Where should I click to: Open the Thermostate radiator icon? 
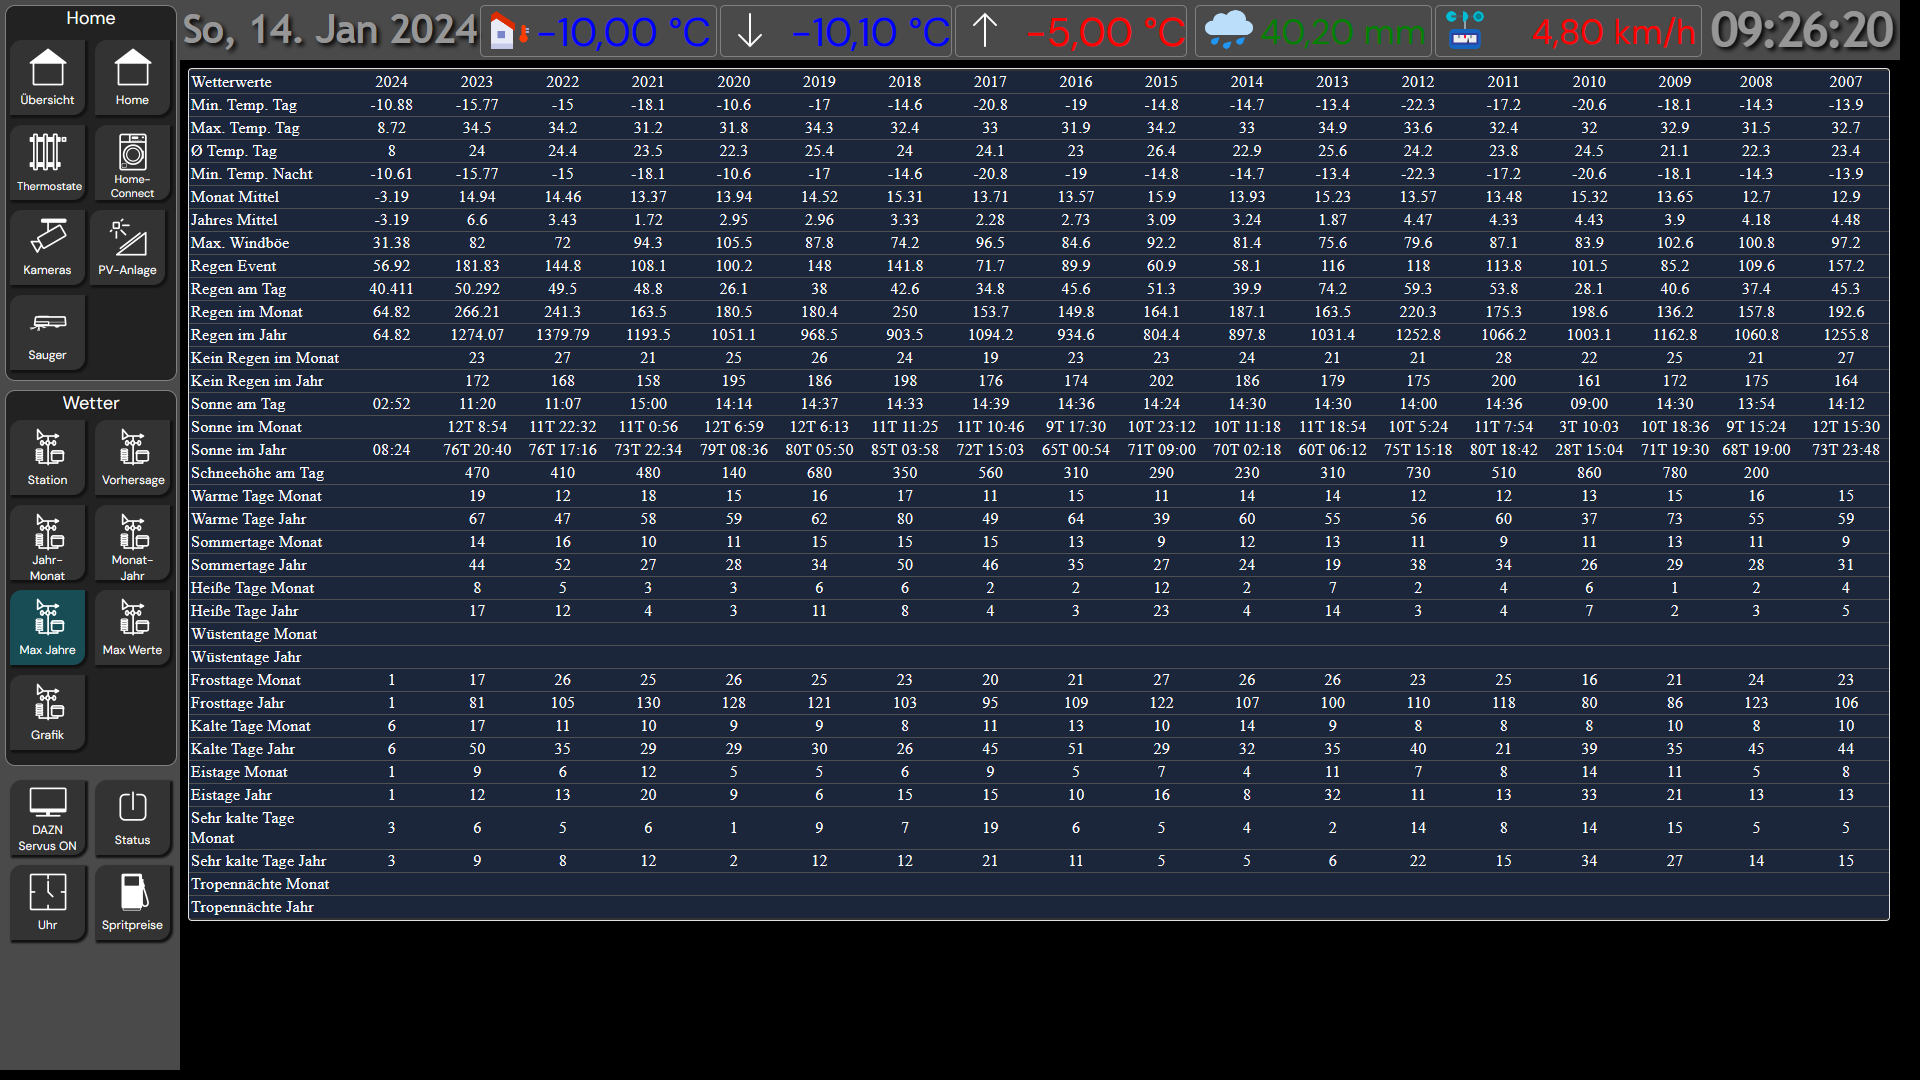tap(48, 161)
